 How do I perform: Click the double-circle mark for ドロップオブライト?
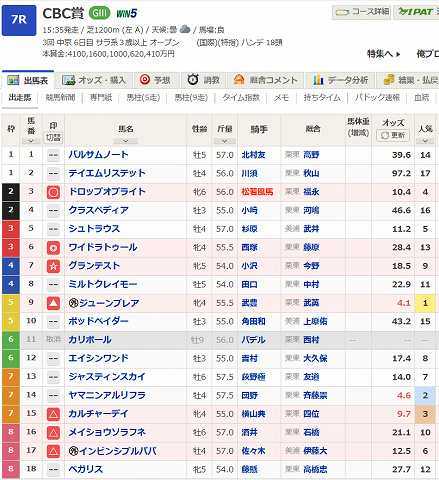pos(53,192)
